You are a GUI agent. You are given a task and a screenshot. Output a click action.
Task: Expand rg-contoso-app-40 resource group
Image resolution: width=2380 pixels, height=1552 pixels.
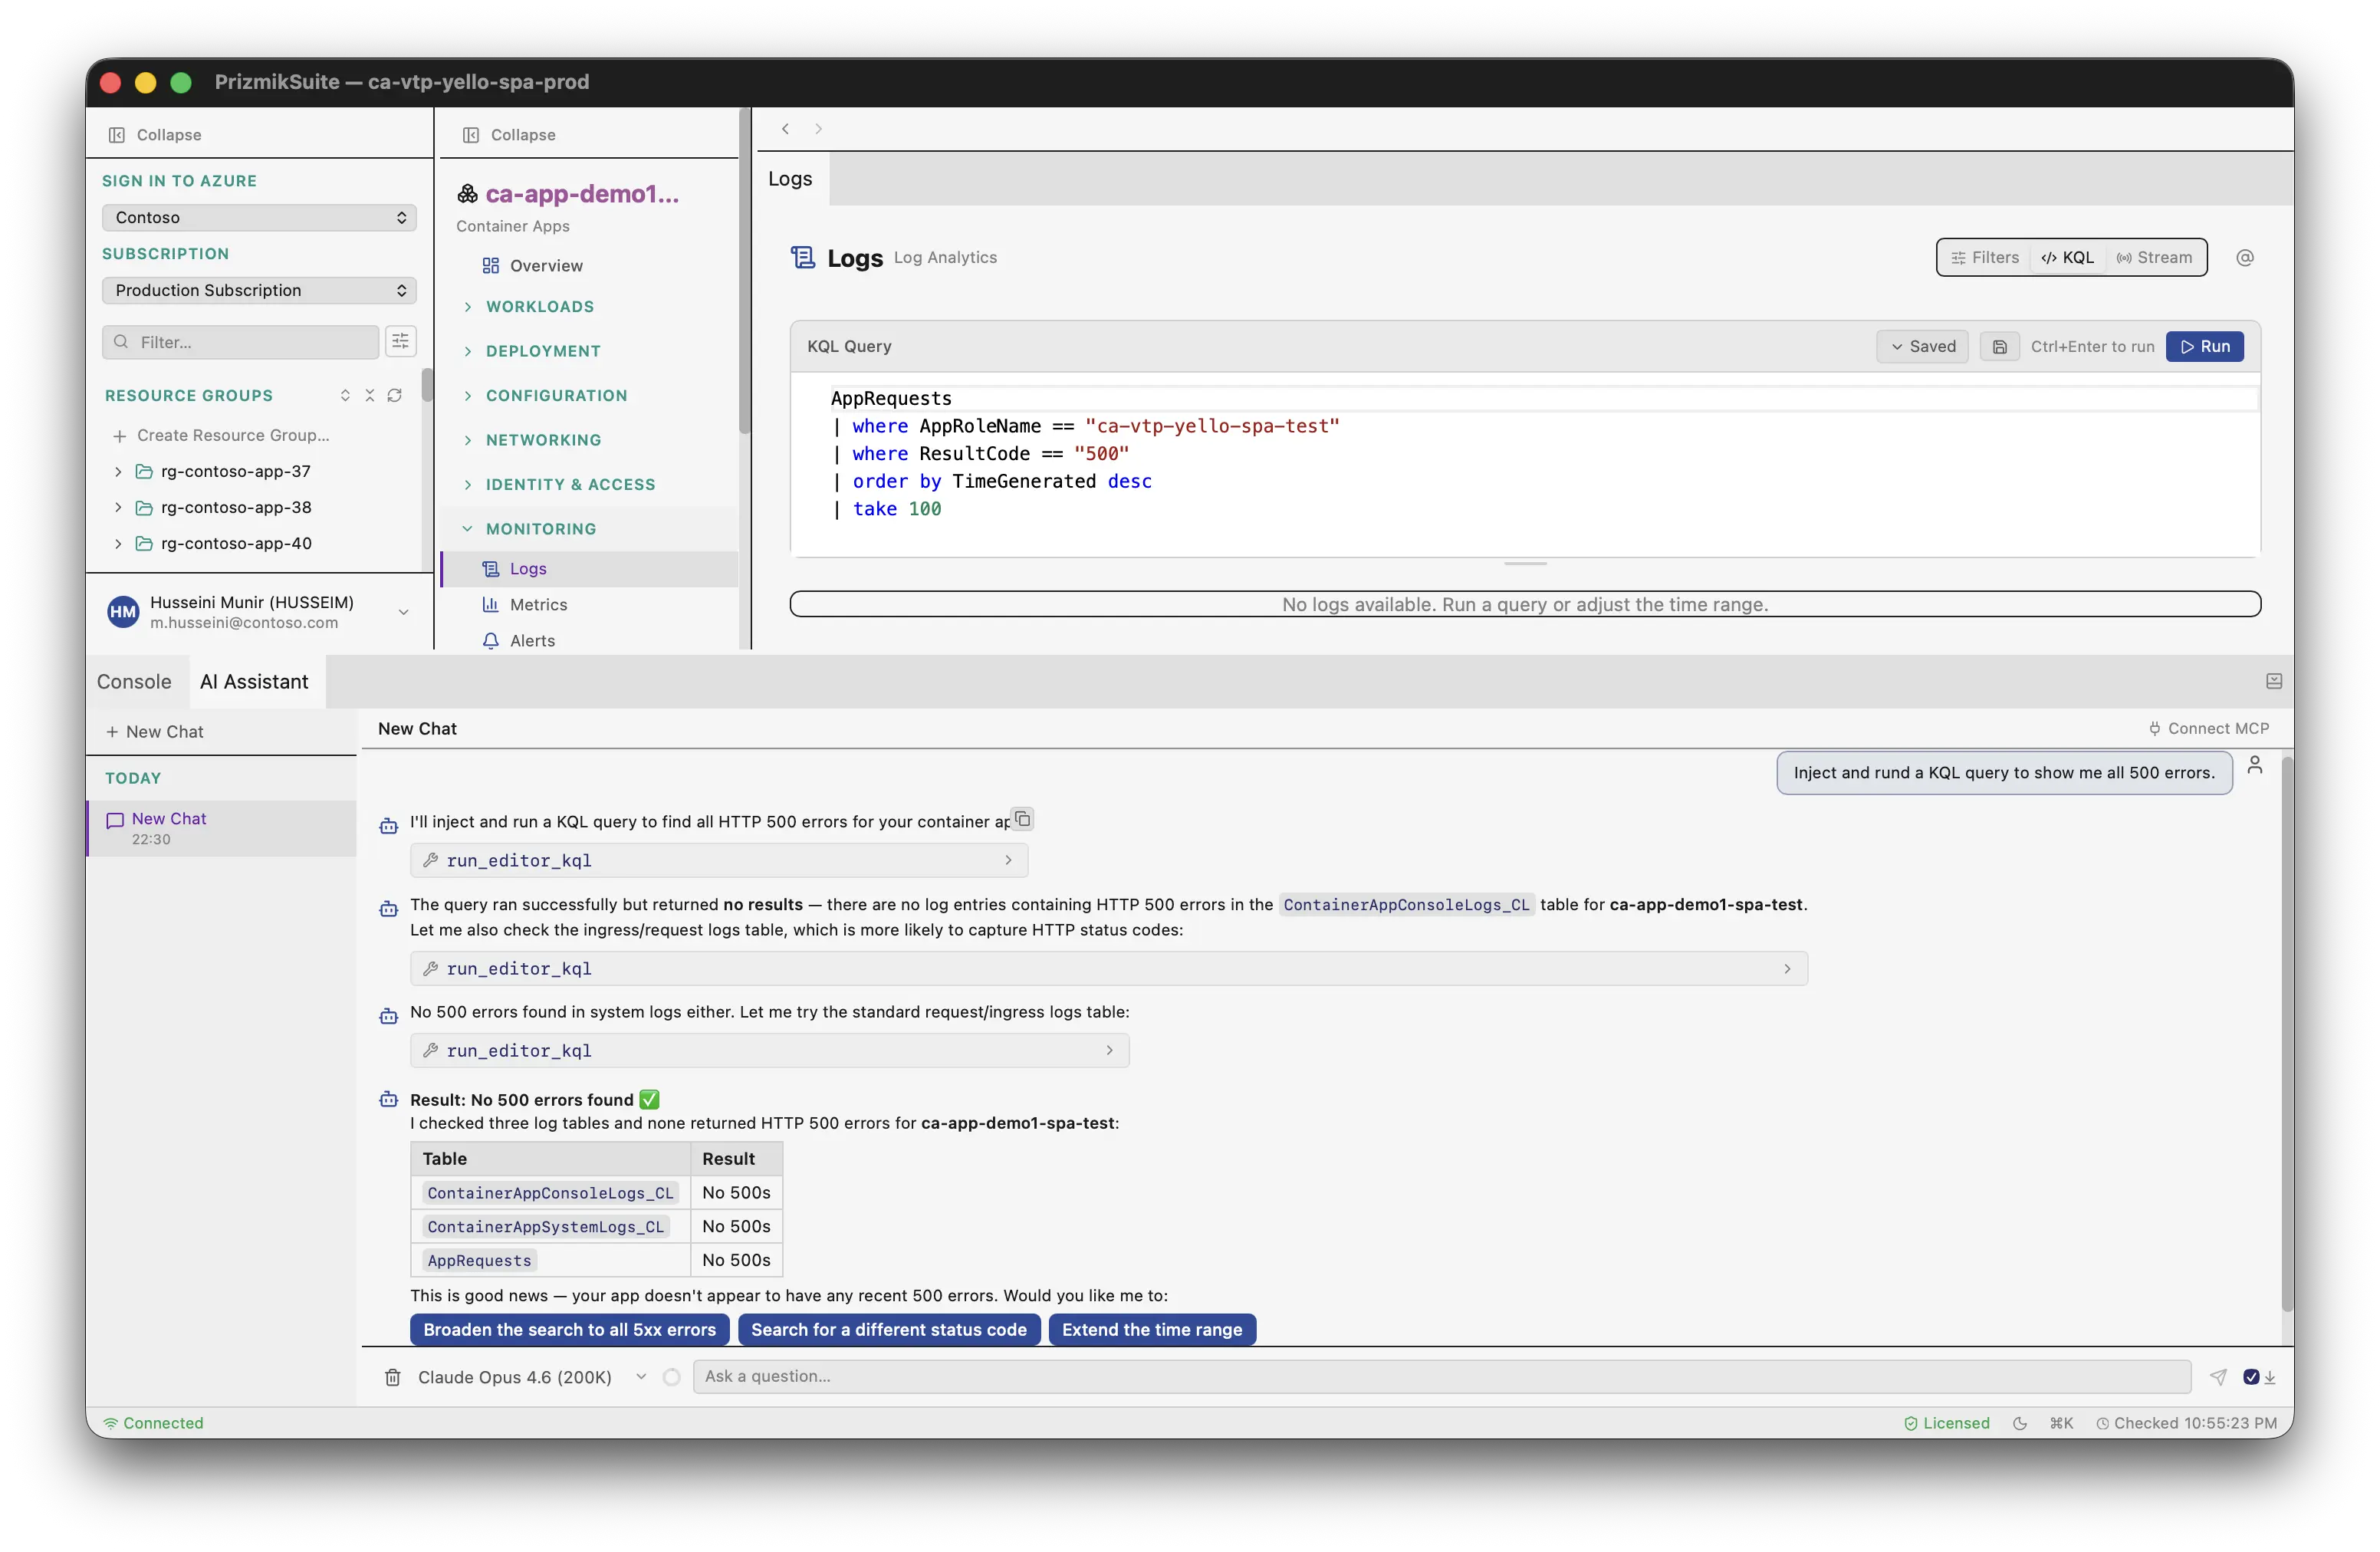click(x=118, y=543)
